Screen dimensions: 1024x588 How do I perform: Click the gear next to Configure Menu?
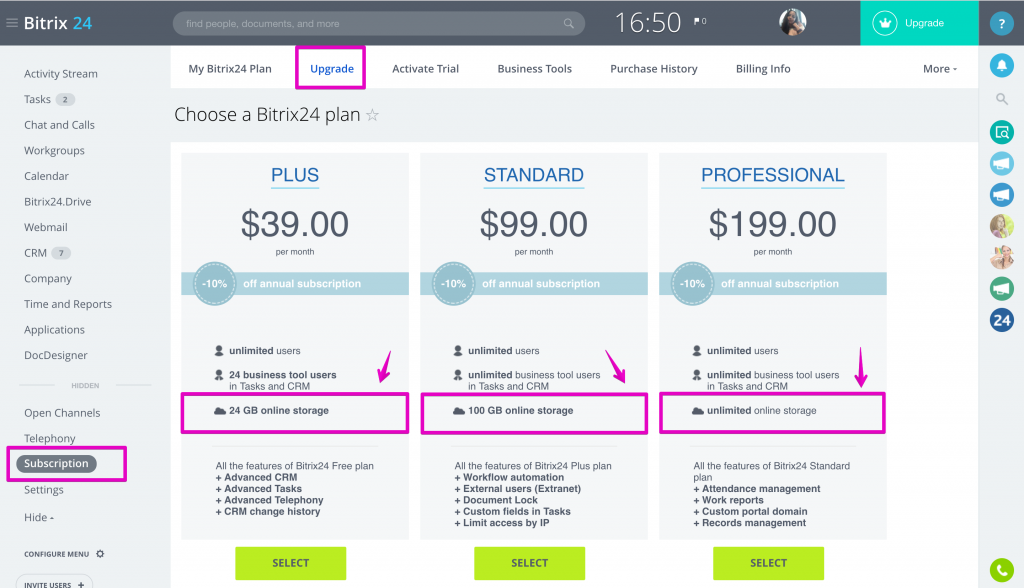[x=100, y=553]
